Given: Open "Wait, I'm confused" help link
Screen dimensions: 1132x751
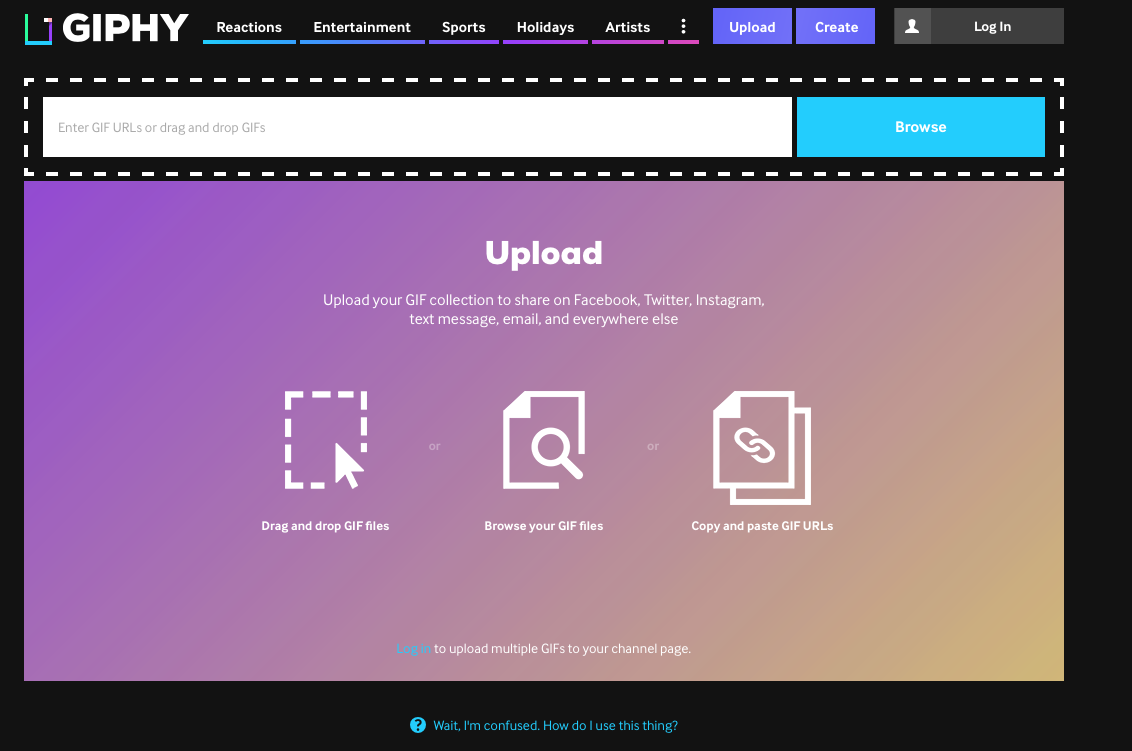Looking at the screenshot, I should [x=555, y=725].
